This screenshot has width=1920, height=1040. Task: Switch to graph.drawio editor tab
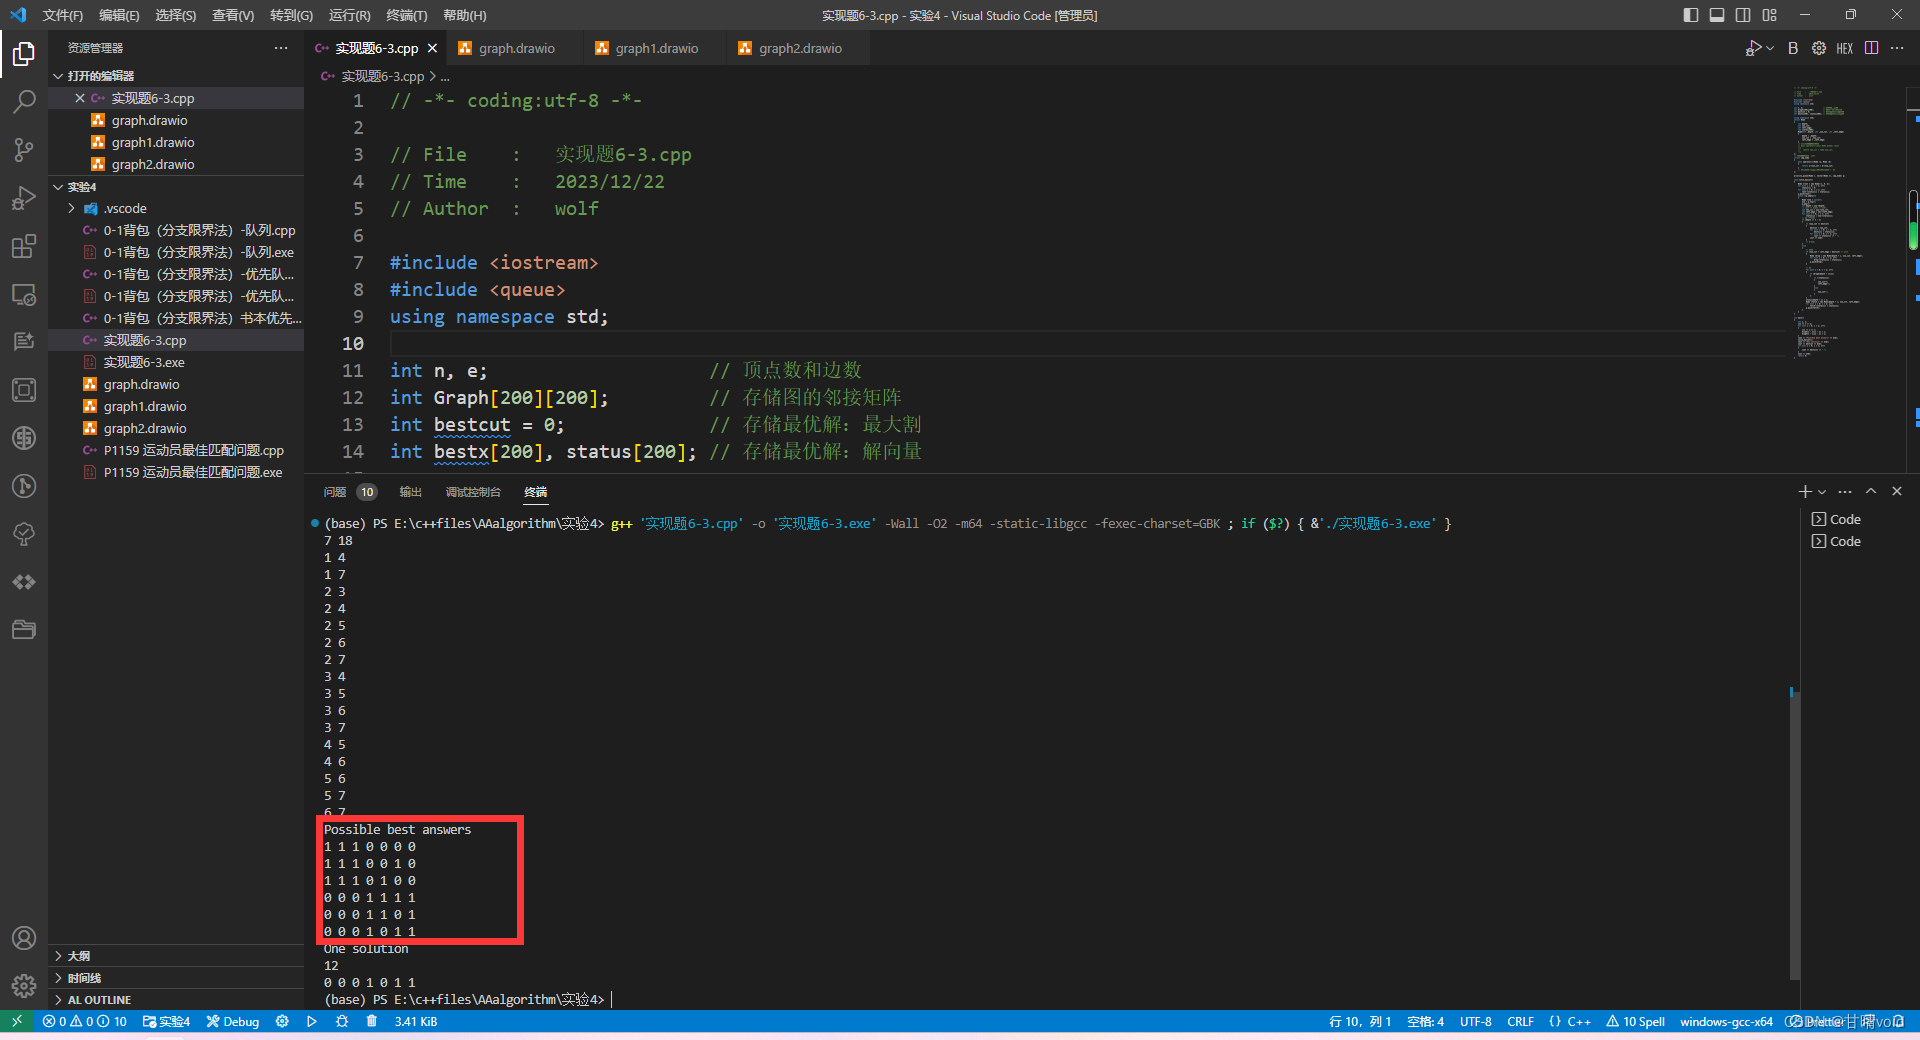[x=513, y=48]
